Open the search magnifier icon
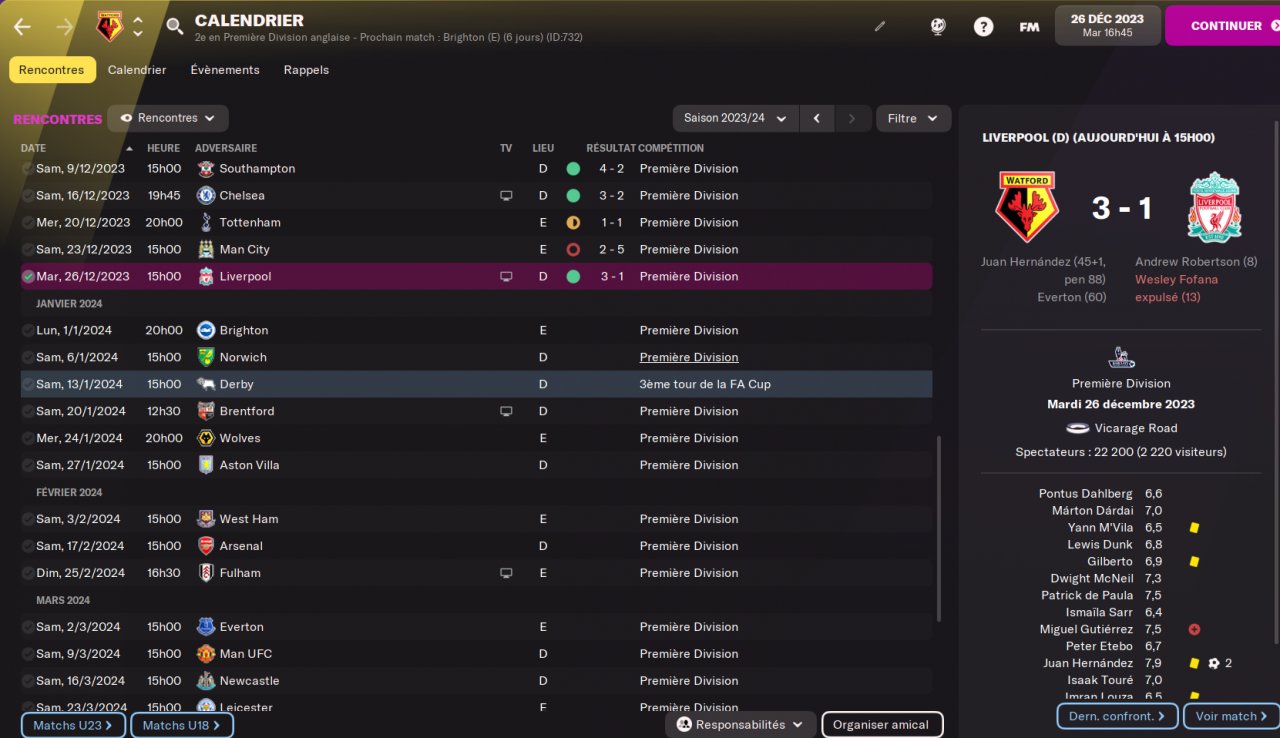 [x=175, y=27]
